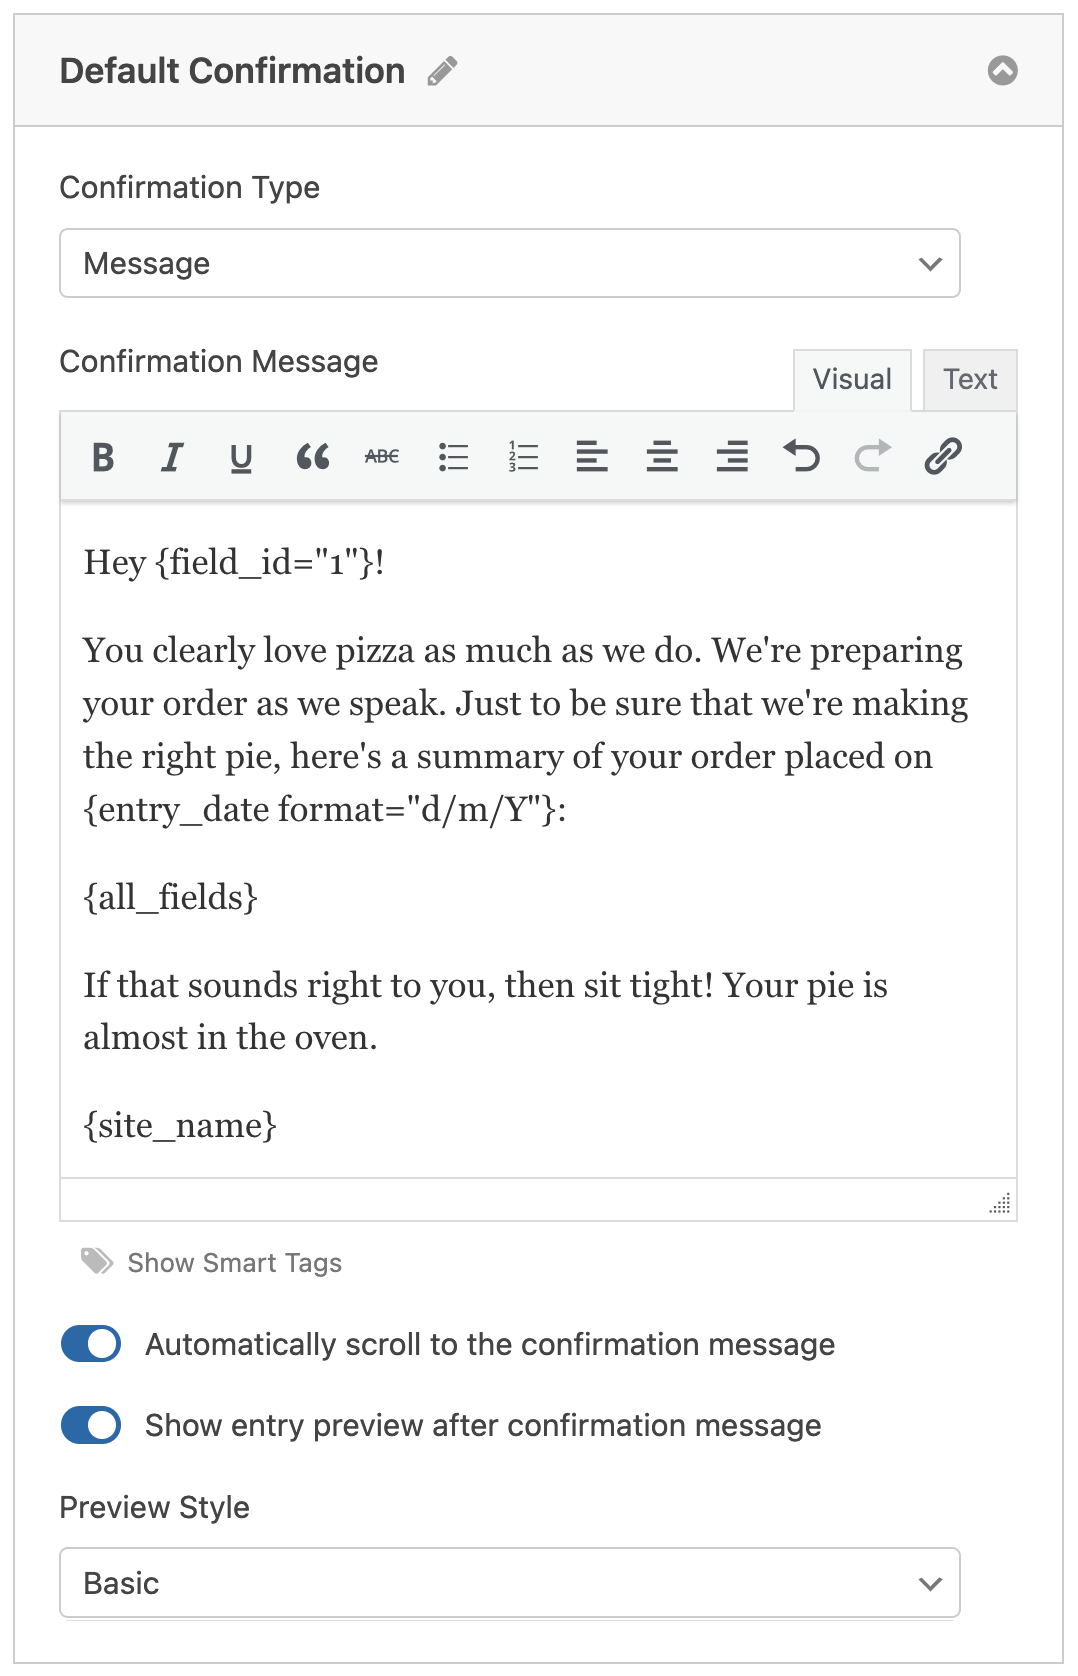
Task: Align text to the right
Action: click(732, 457)
